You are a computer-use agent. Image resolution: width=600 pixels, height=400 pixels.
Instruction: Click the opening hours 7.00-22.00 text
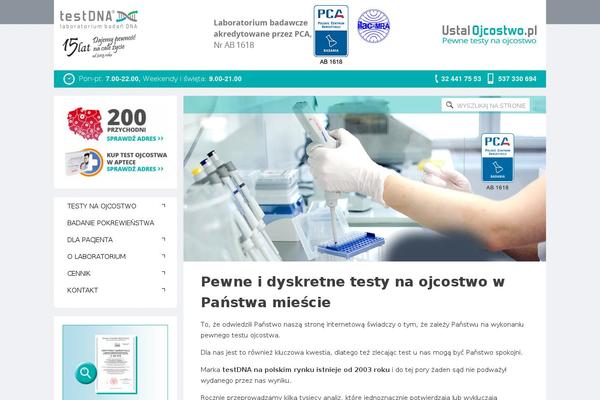pos(122,79)
